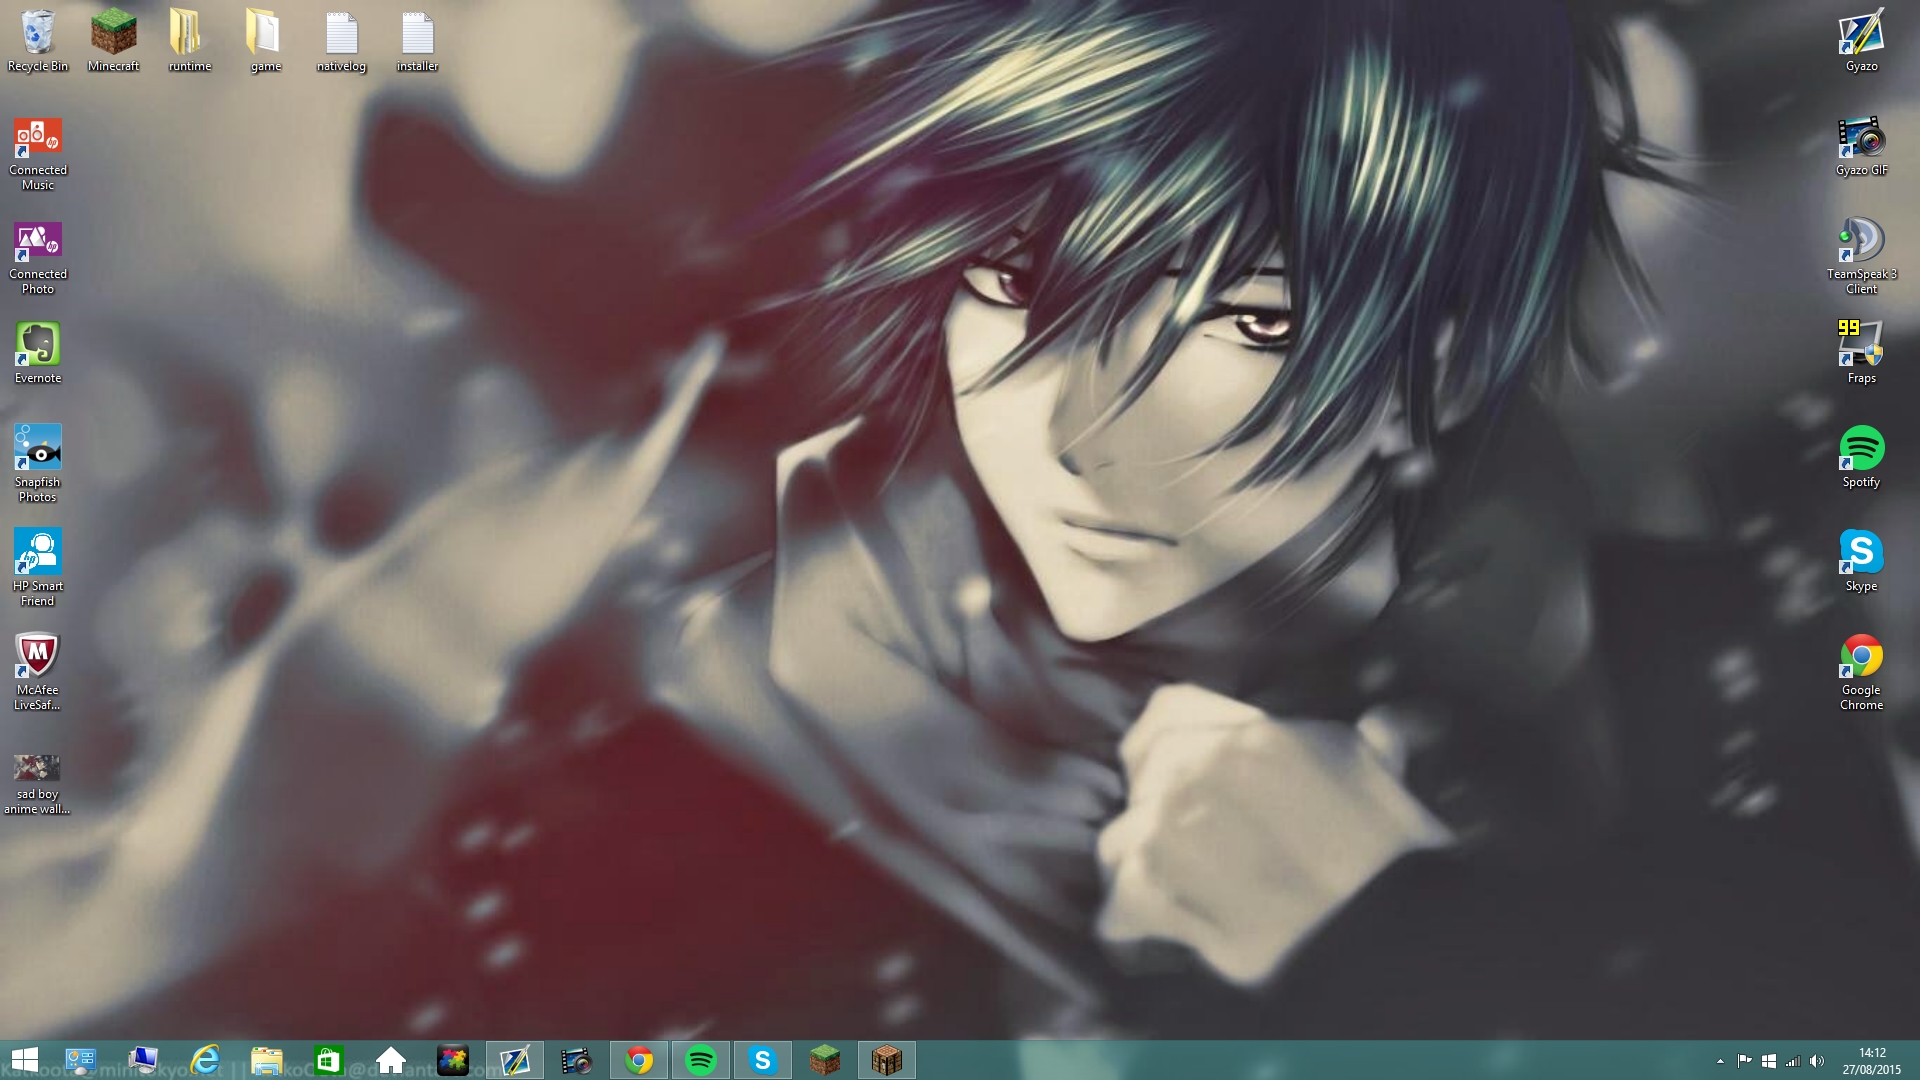The image size is (1920, 1080).
Task: Open the volume speaker tray icon
Action: (x=1817, y=1061)
